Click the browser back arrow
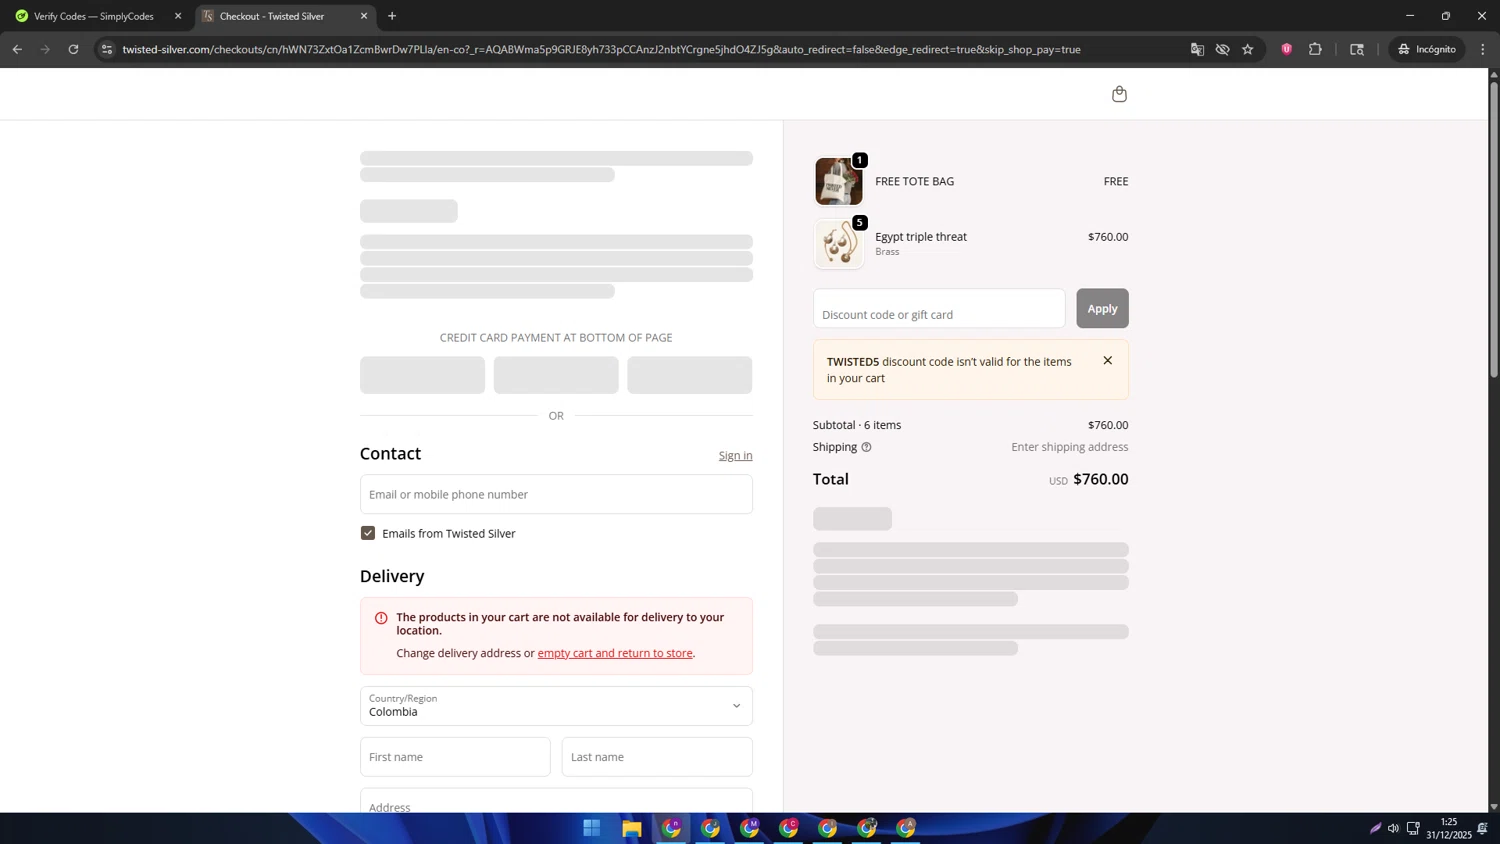Screen dimensions: 1500x844 tap(17, 49)
